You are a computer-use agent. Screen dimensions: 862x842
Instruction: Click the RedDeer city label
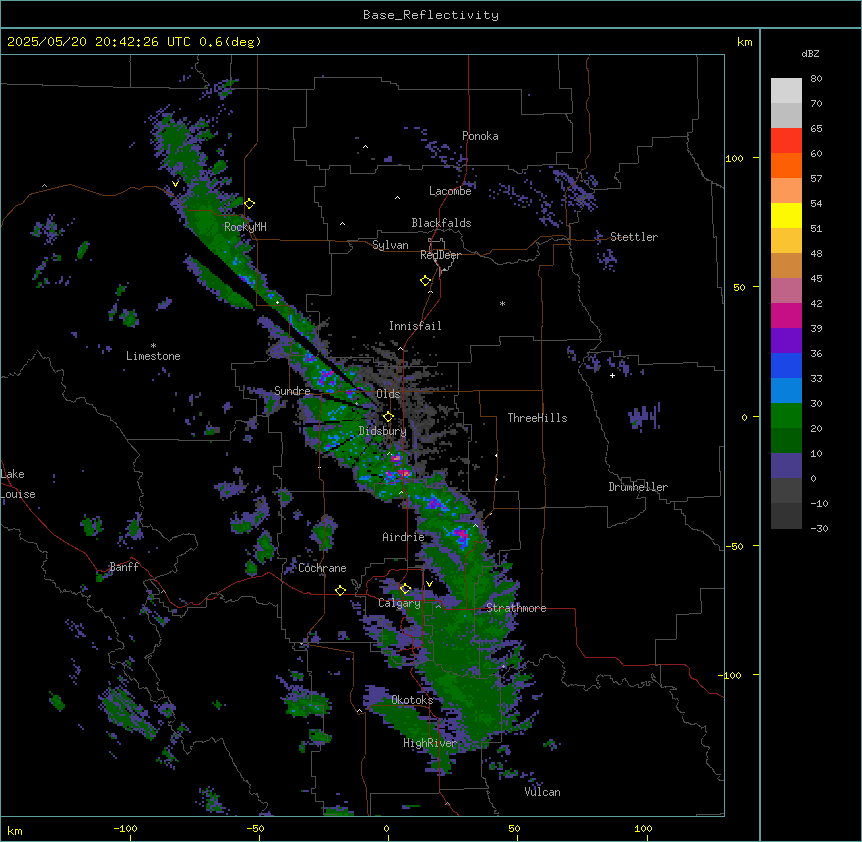[440, 255]
